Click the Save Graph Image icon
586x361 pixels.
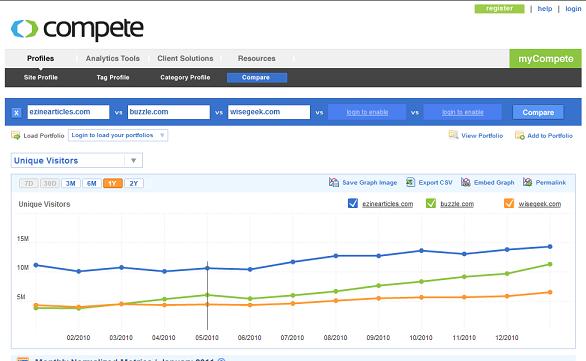(x=334, y=182)
